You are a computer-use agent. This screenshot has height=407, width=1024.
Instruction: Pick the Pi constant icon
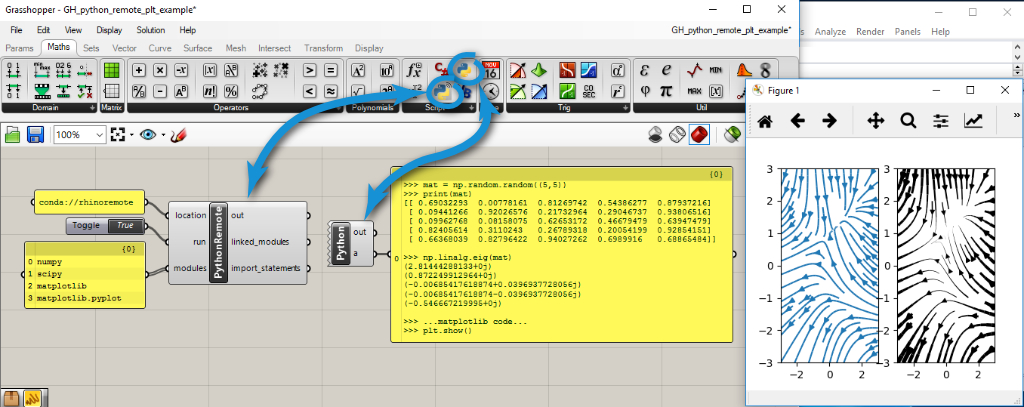(x=666, y=91)
